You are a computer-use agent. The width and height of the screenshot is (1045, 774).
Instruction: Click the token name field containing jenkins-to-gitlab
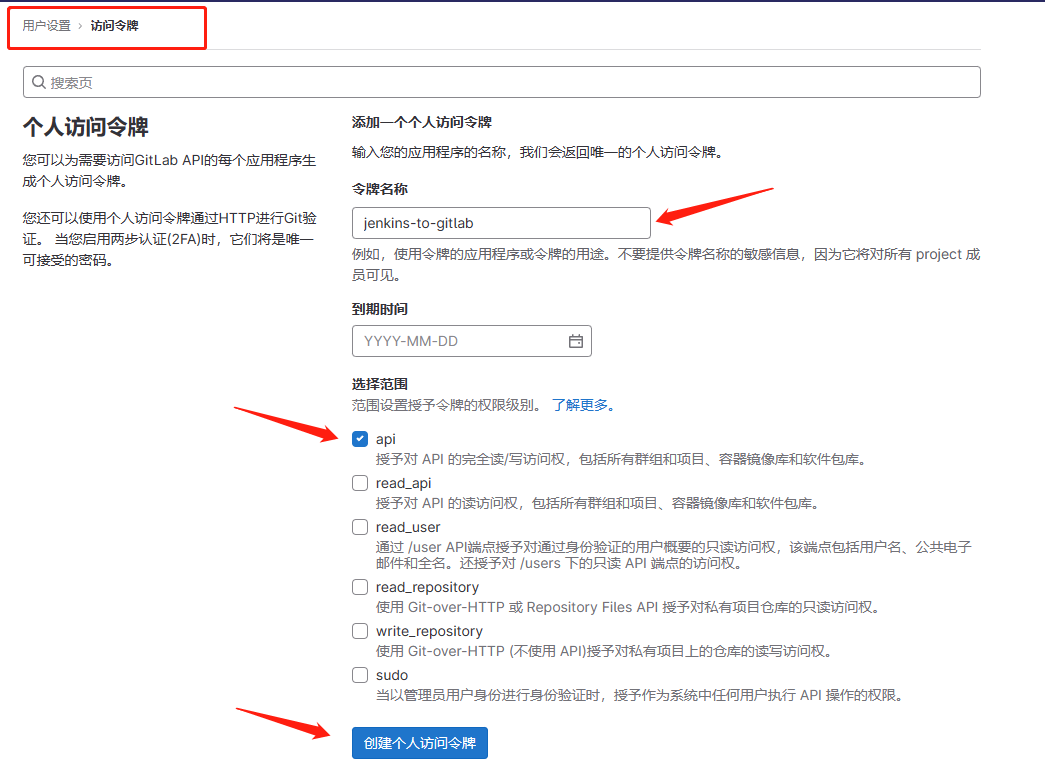(500, 223)
